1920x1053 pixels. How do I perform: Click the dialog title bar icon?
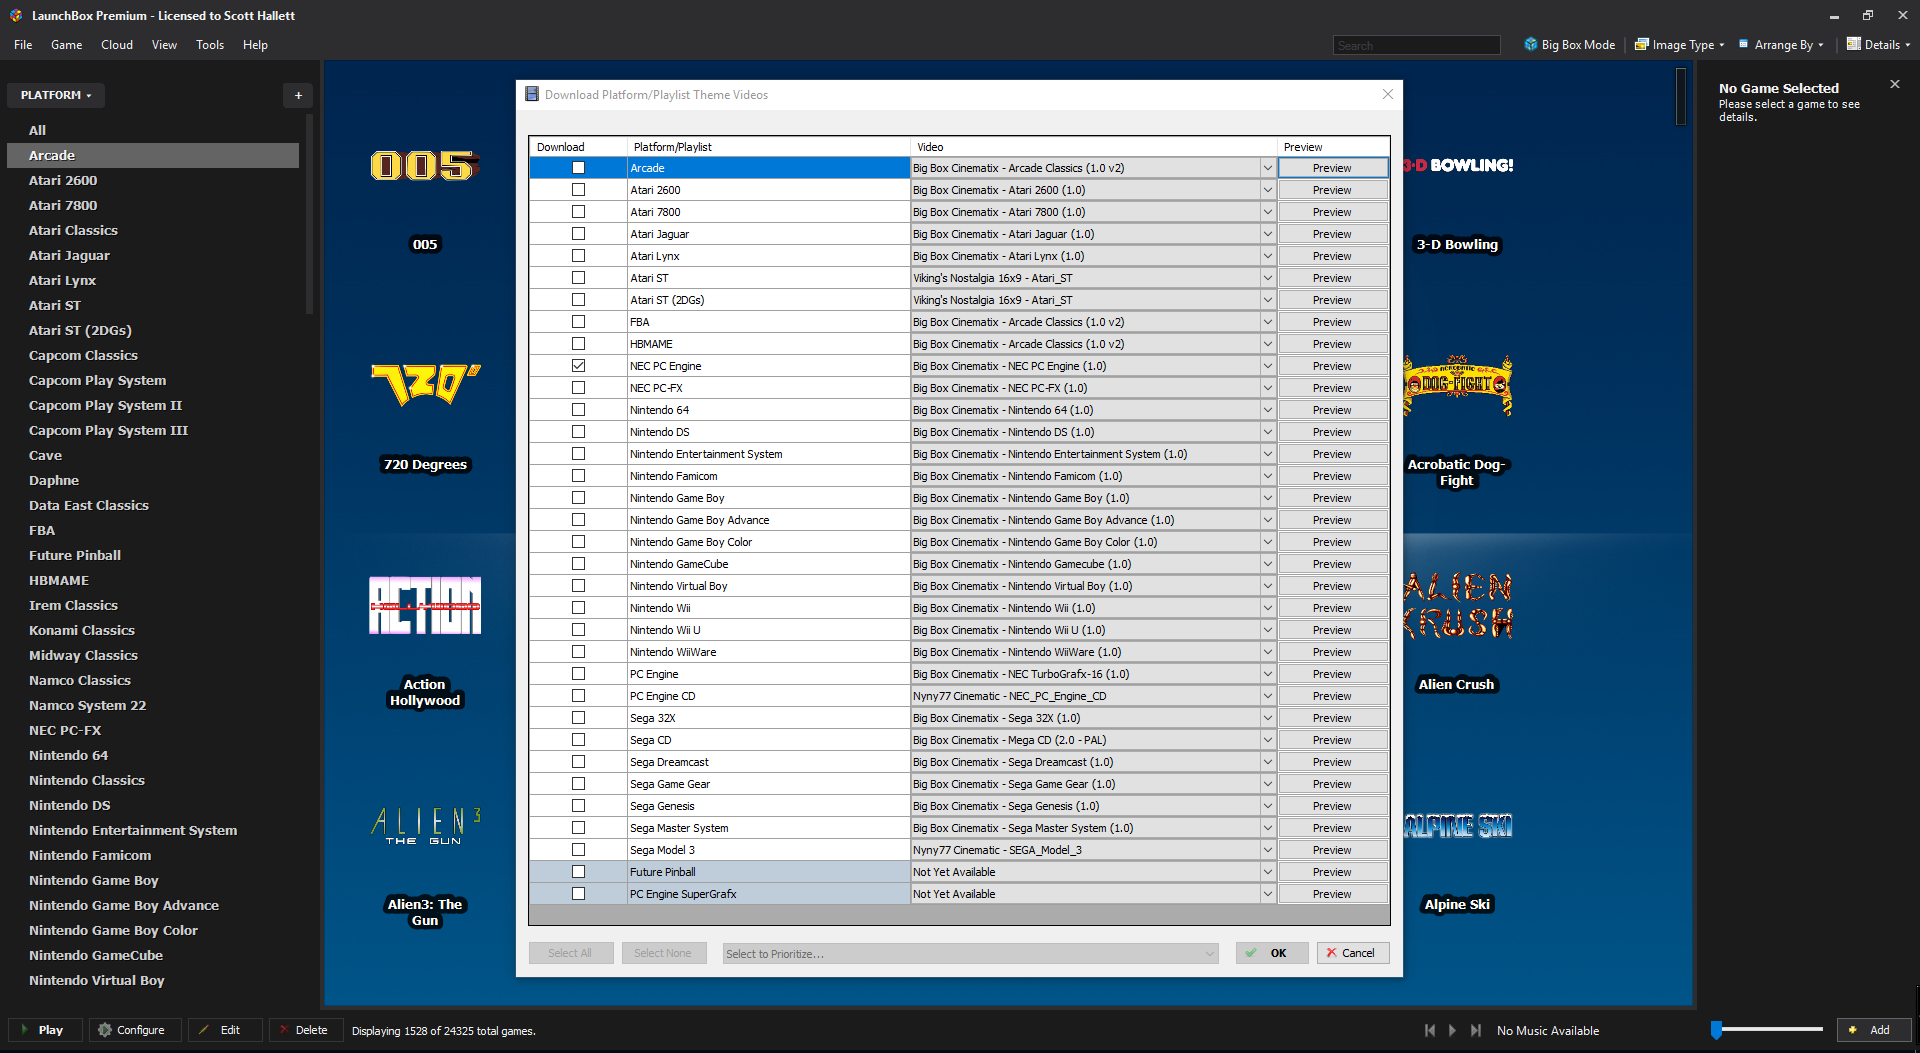click(x=532, y=94)
